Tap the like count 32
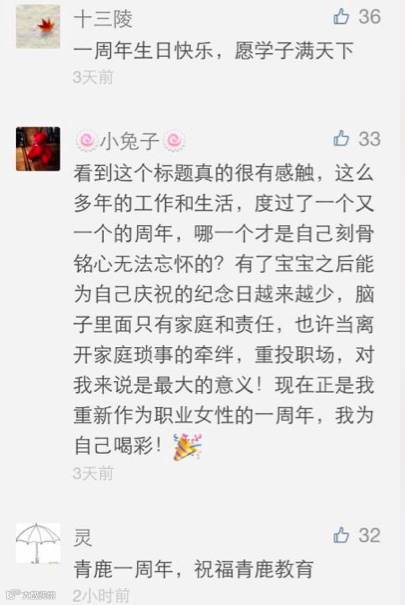This screenshot has height=605, width=405. [370, 536]
